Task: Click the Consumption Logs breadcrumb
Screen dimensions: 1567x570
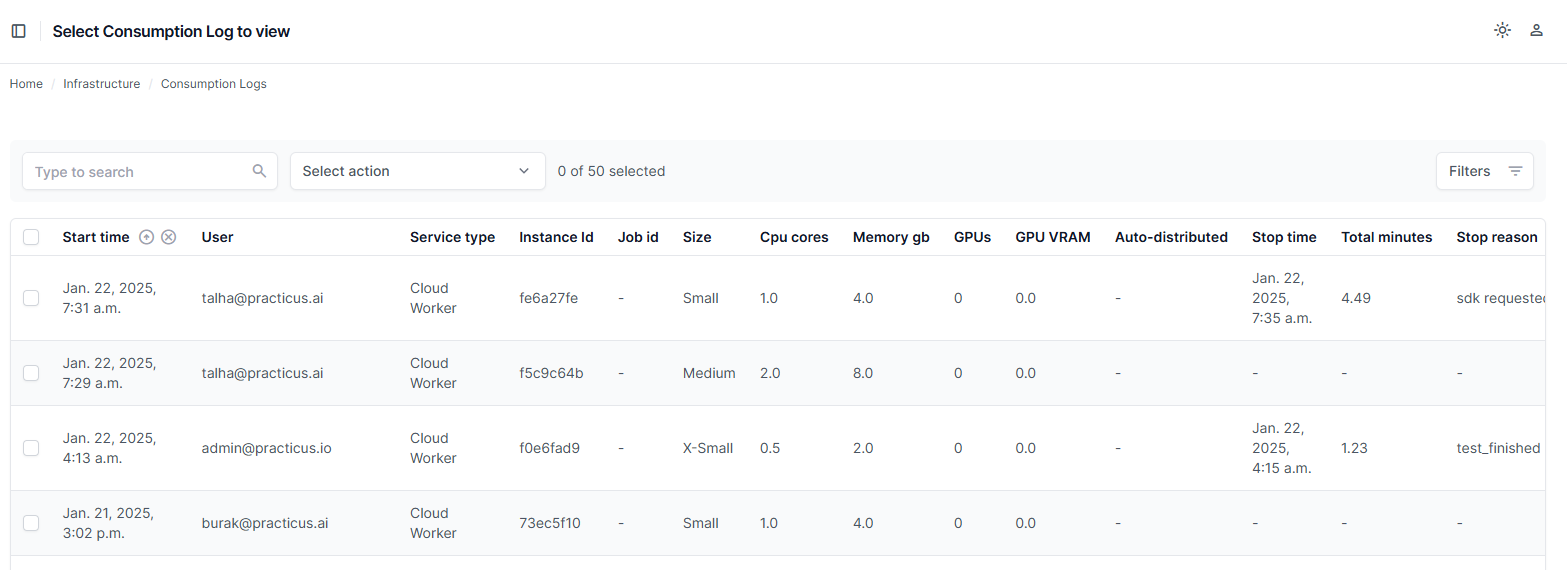Action: coord(213,84)
